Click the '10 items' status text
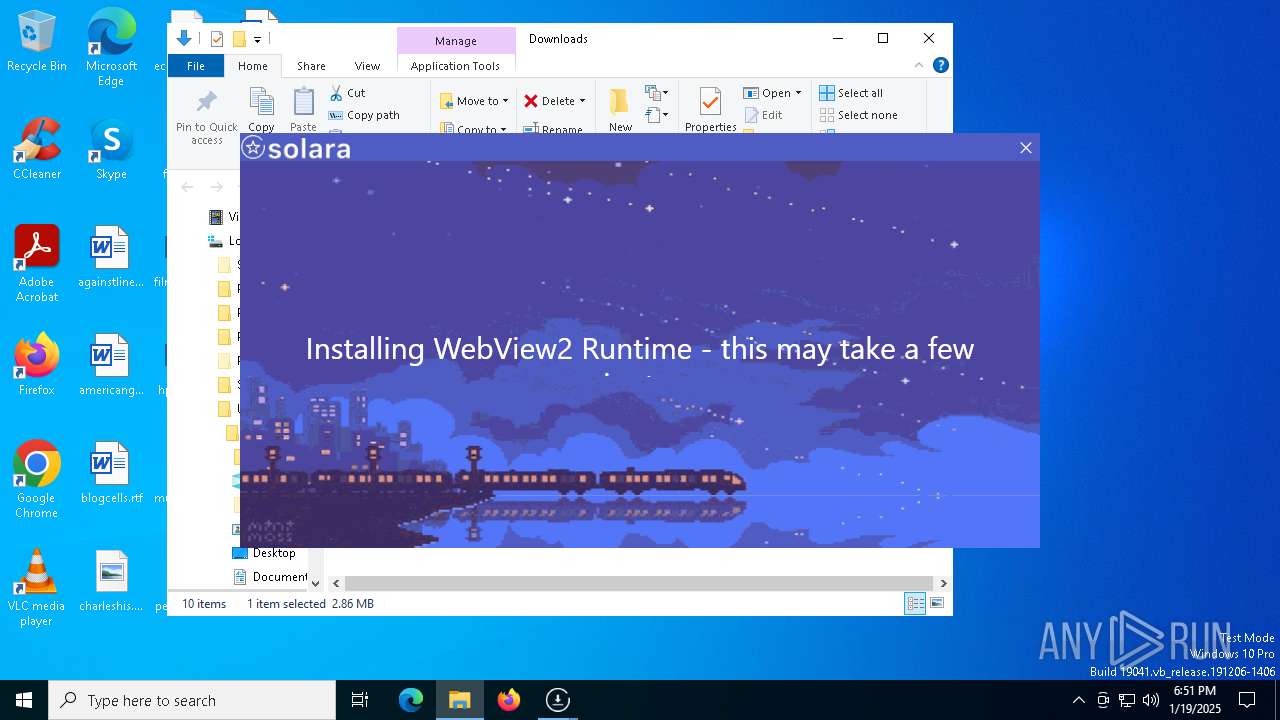Viewport: 1280px width, 720px height. pyautogui.click(x=204, y=604)
